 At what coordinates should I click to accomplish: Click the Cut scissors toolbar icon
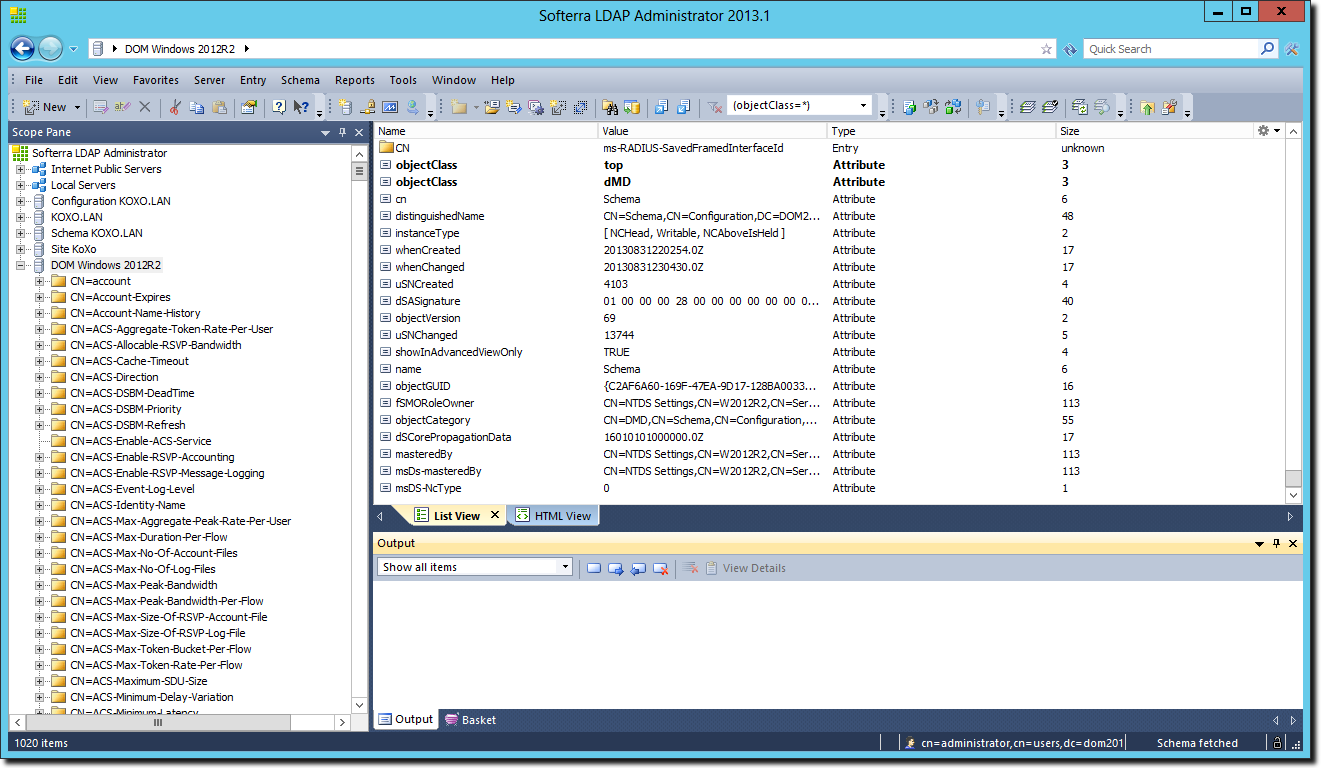174,107
